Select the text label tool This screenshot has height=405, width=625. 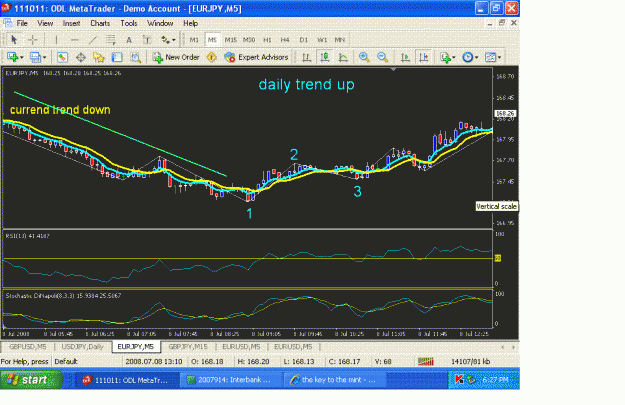tap(147, 39)
